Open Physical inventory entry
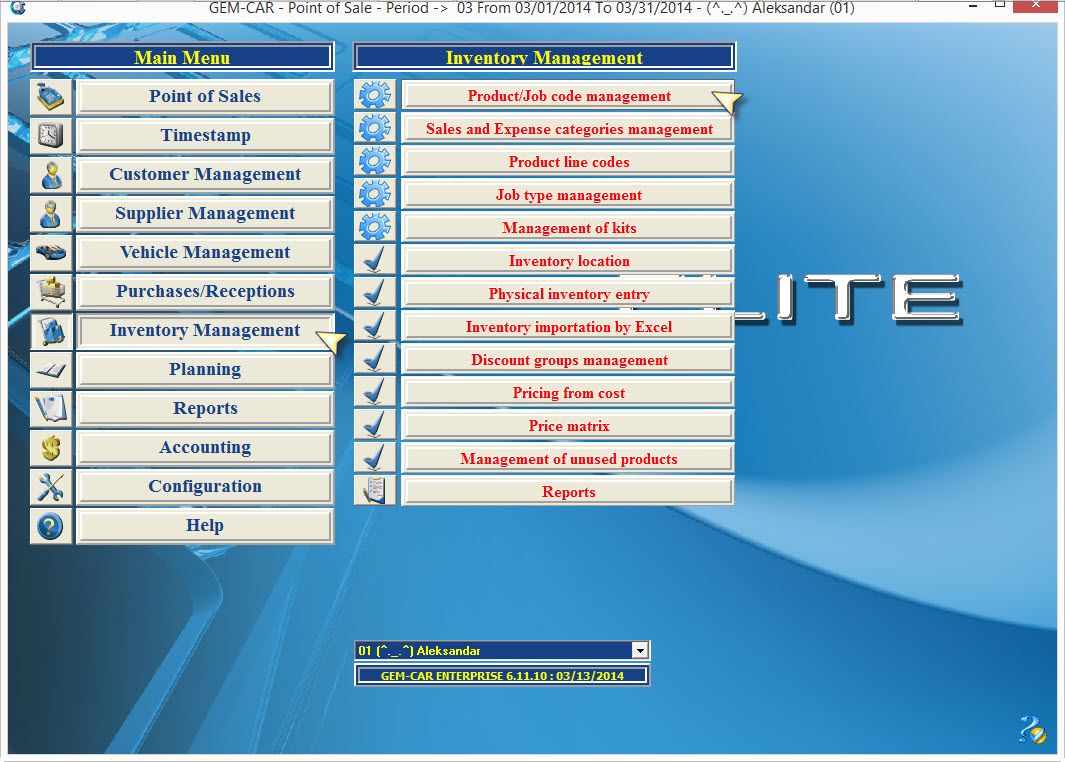This screenshot has width=1065, height=762. click(568, 293)
